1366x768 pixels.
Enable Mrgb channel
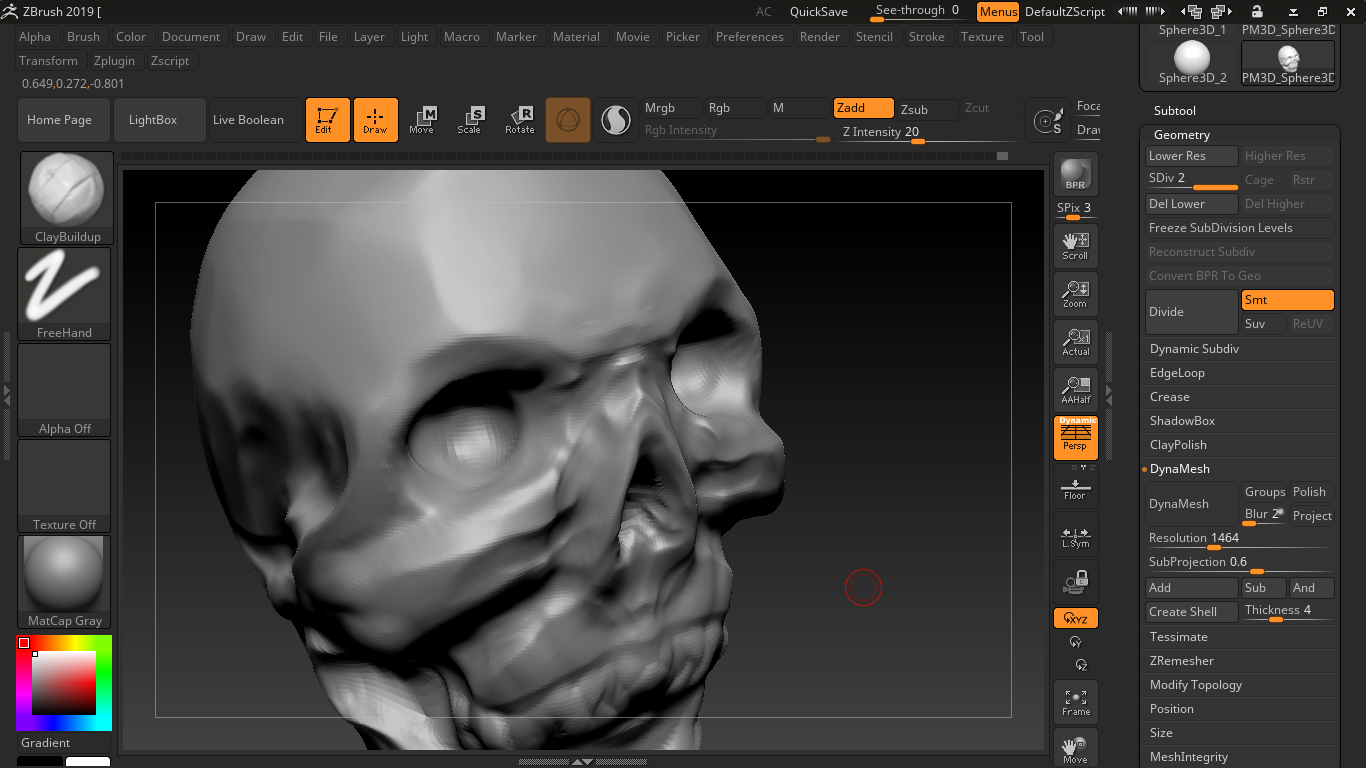670,108
